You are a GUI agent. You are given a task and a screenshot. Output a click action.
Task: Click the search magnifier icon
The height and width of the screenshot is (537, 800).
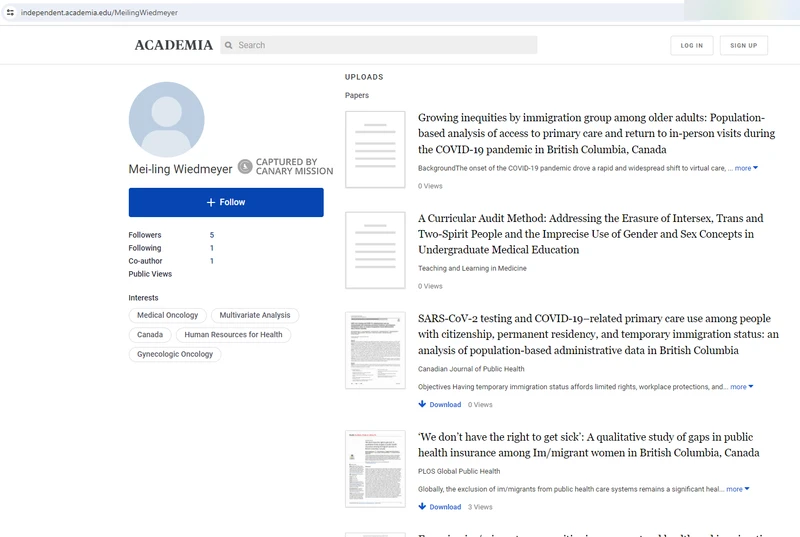229,45
